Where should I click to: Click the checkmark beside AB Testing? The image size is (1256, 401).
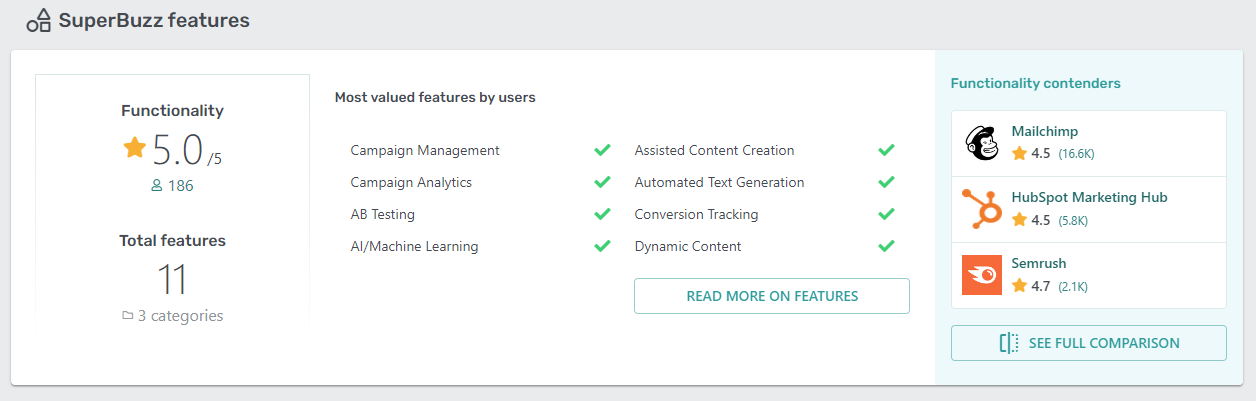click(602, 214)
